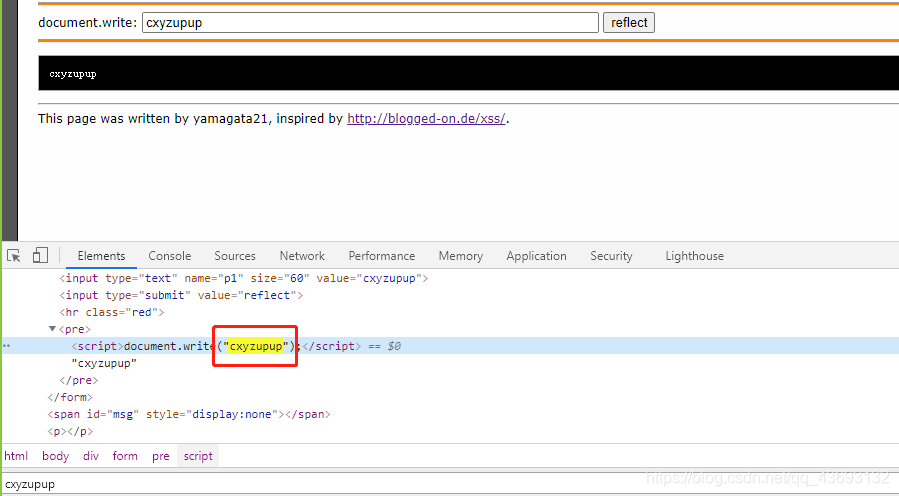Select the hr class="red" DOM line
This screenshot has width=899, height=496.
tap(112, 313)
